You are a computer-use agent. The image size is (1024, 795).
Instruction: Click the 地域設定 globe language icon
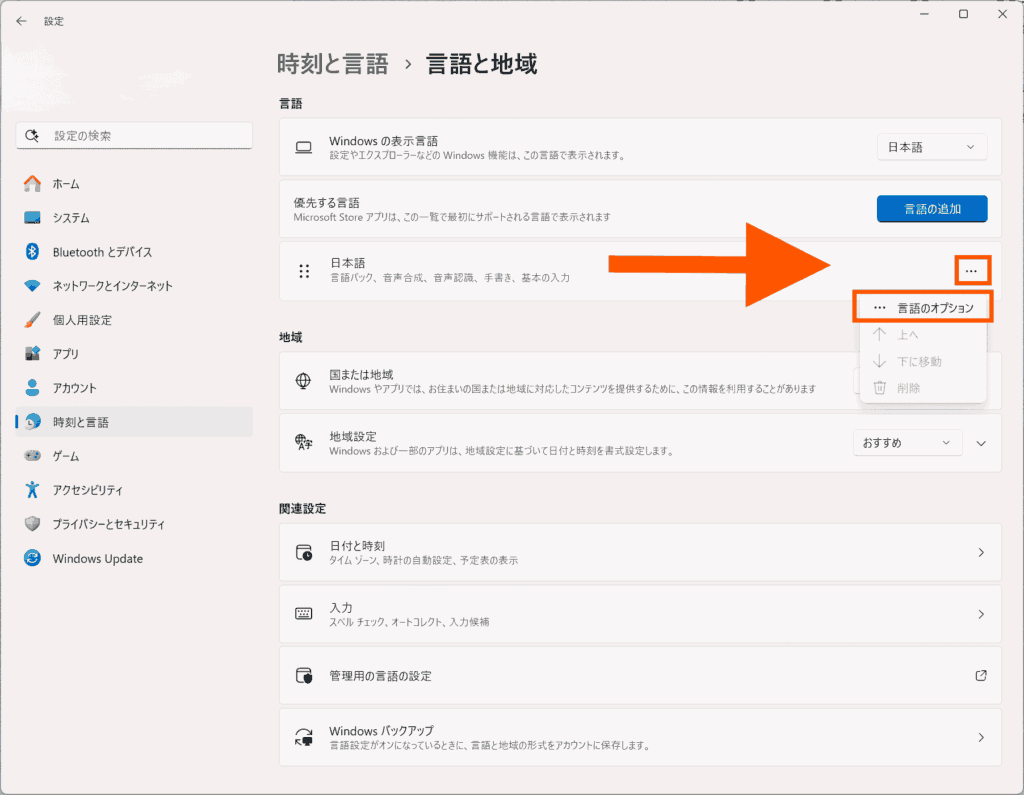[303, 442]
